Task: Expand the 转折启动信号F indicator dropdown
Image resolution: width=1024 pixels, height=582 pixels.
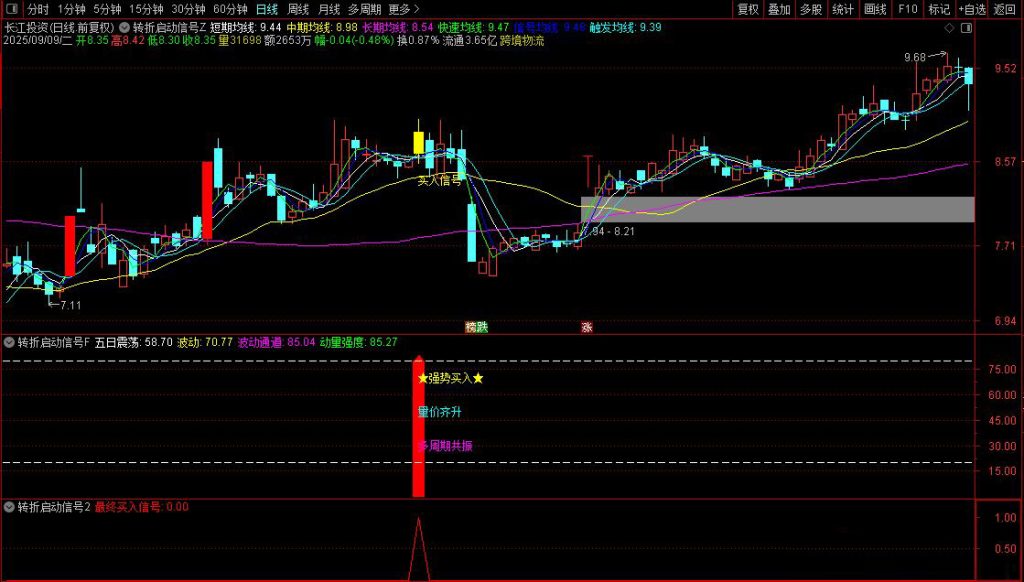Action: pos(10,342)
